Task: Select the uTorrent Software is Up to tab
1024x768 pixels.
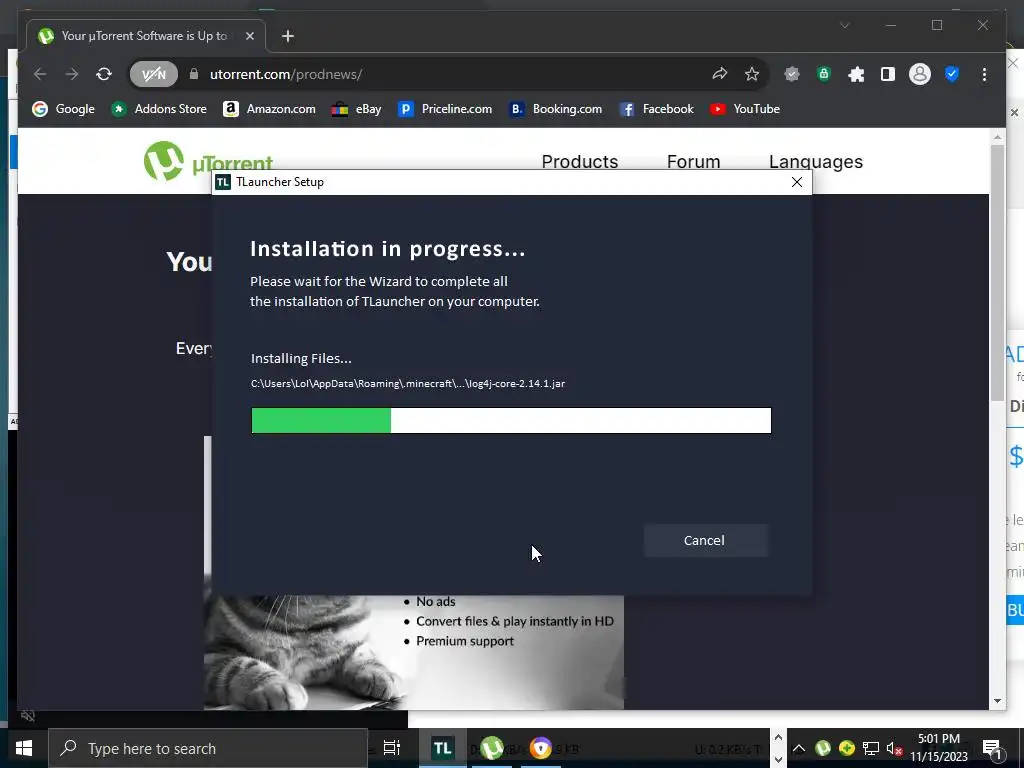Action: (146, 36)
